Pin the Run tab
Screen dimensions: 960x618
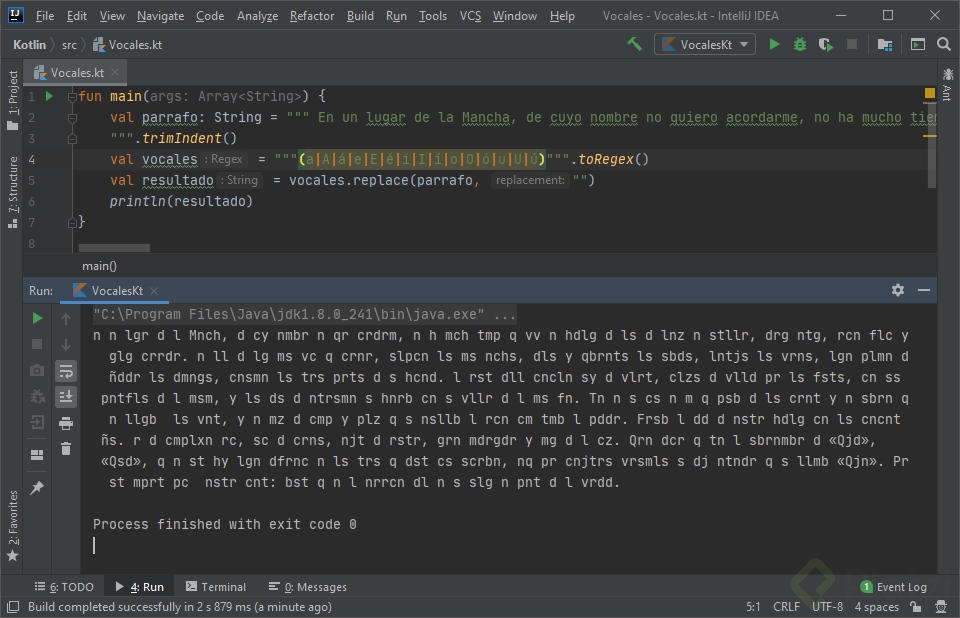coord(37,488)
